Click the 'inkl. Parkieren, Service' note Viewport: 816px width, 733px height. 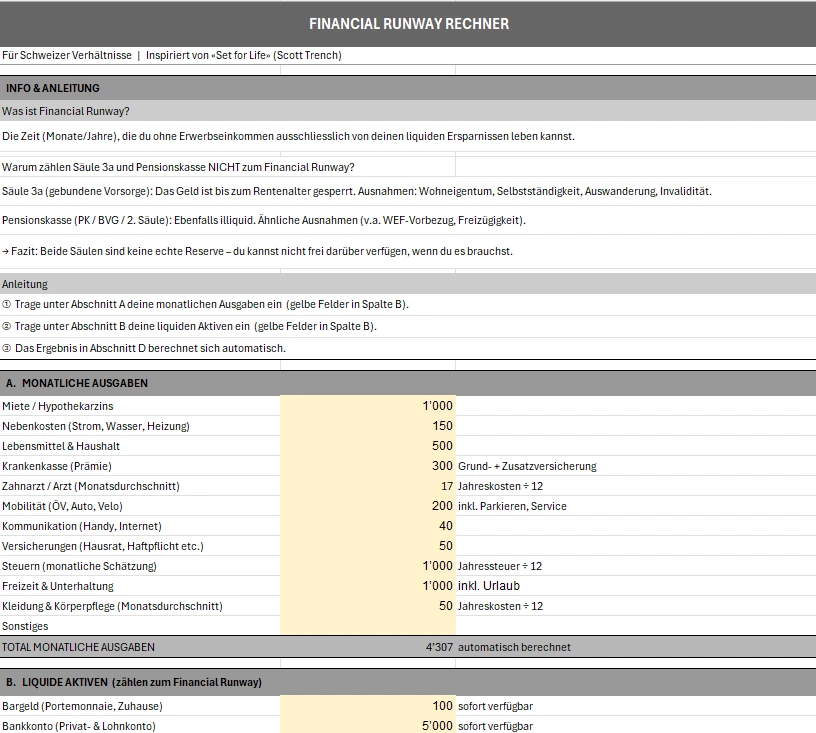512,506
